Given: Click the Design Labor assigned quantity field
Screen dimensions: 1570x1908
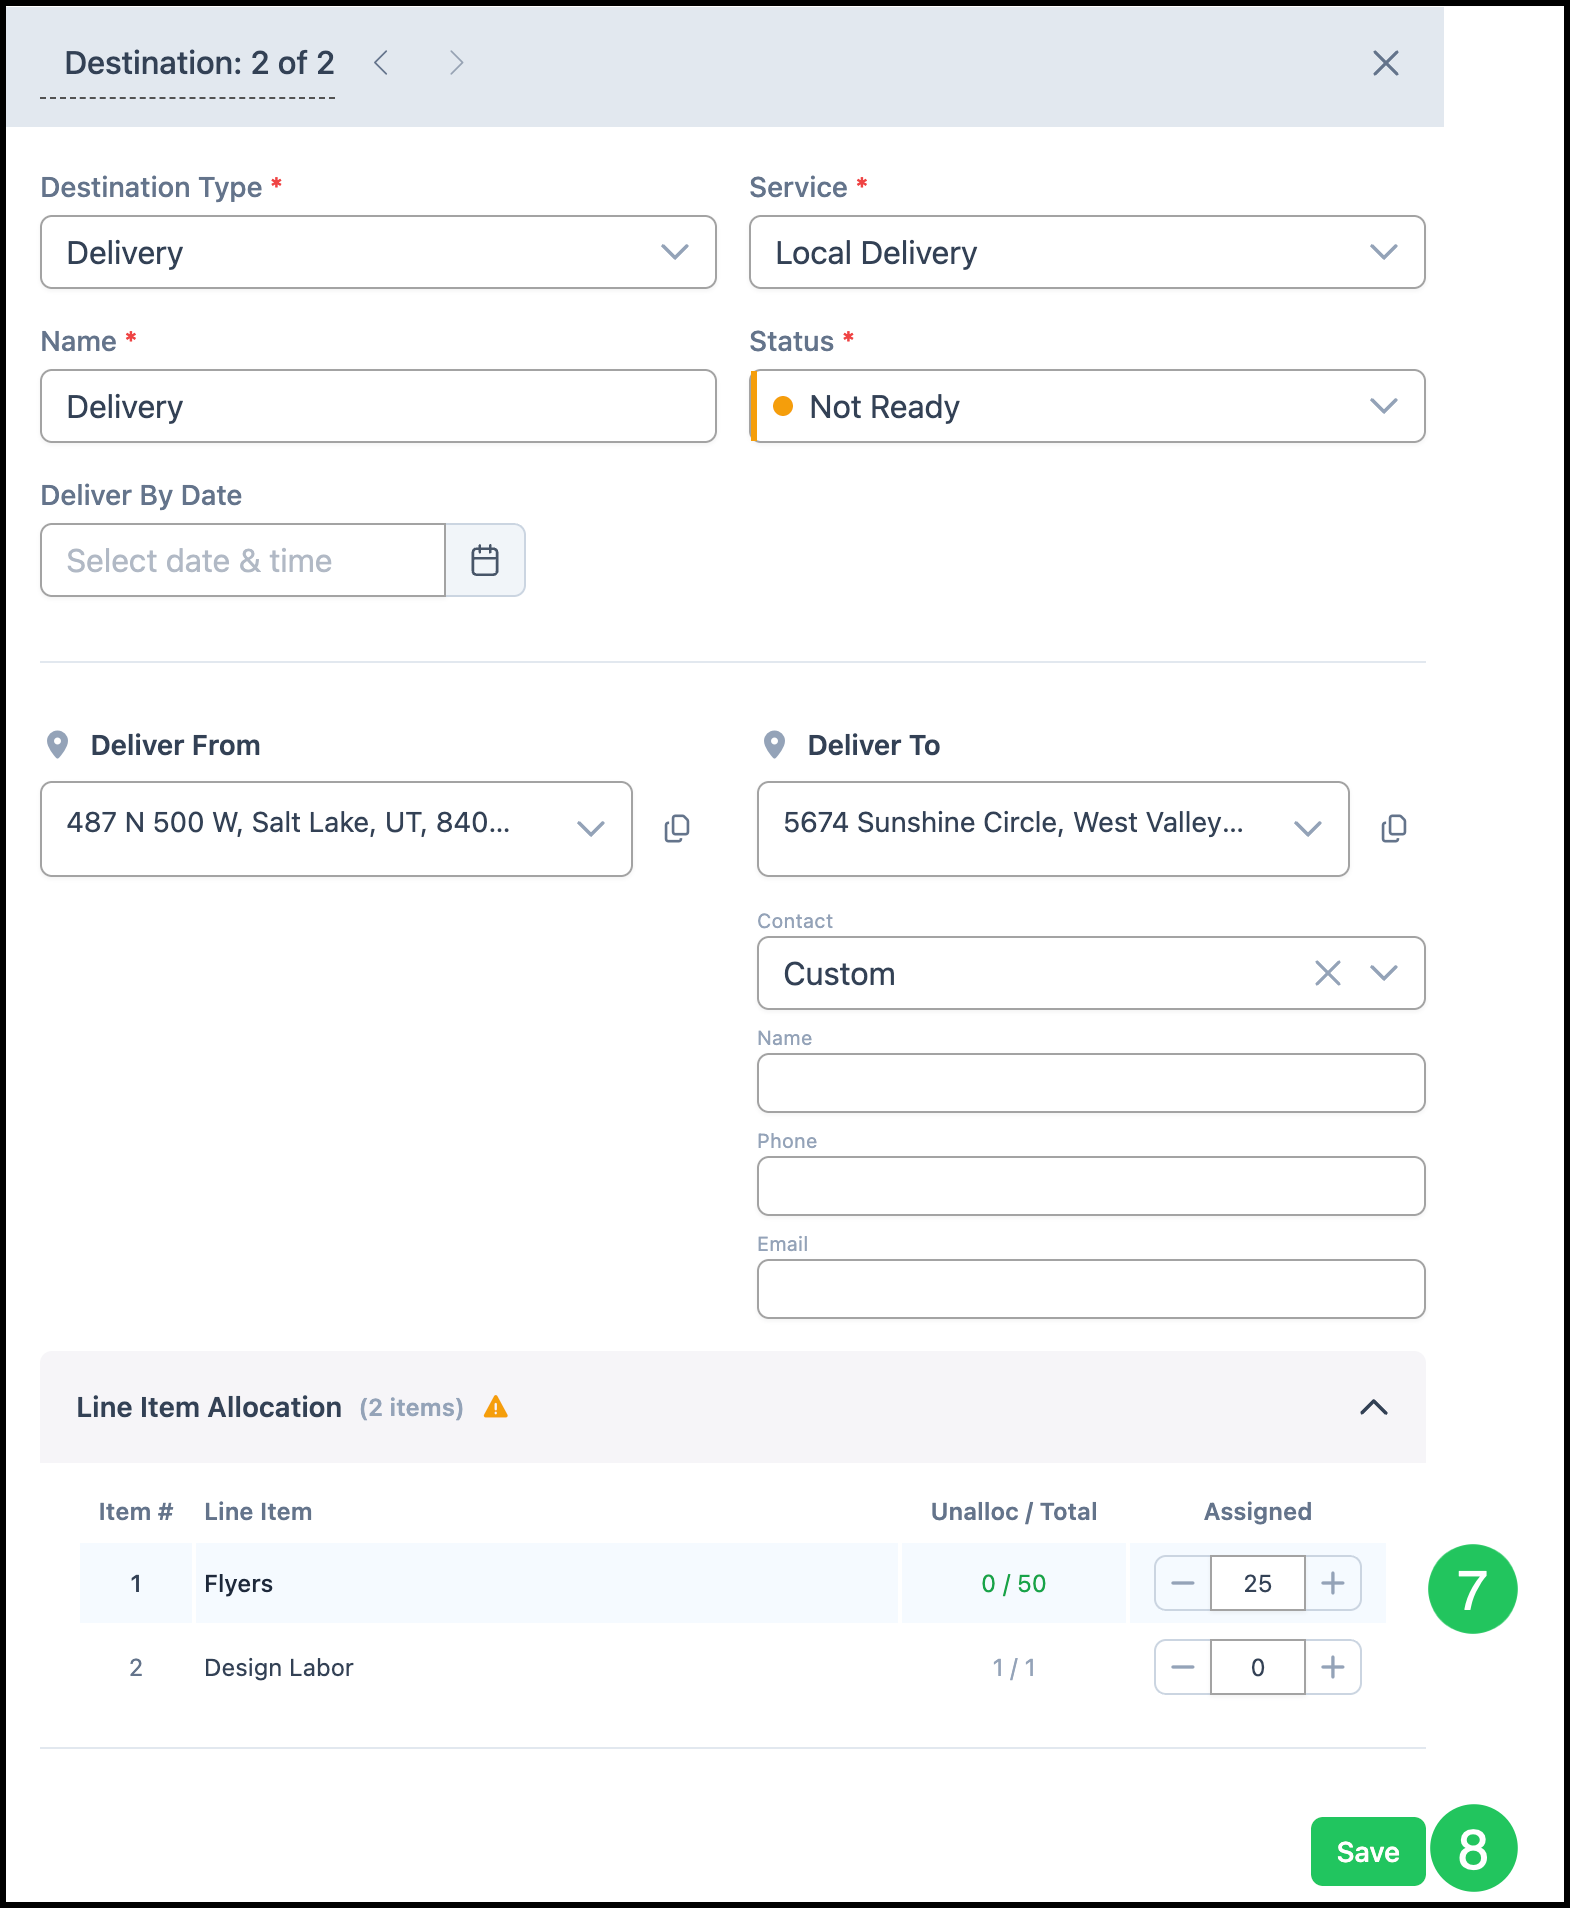Looking at the screenshot, I should (x=1258, y=1667).
